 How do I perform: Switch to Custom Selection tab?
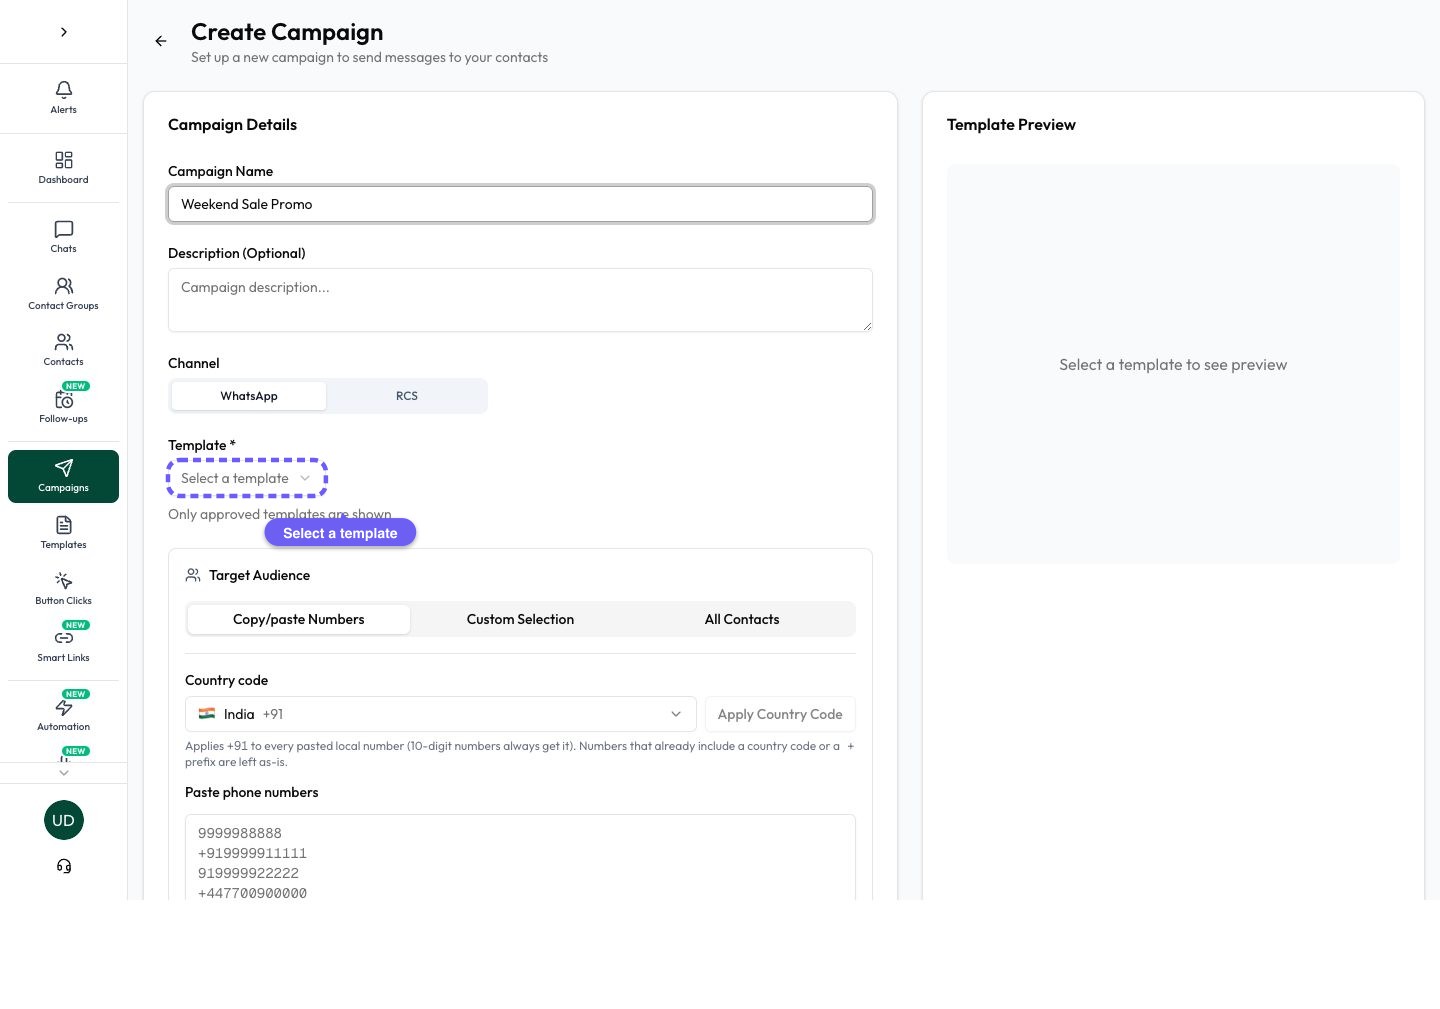pos(520,619)
